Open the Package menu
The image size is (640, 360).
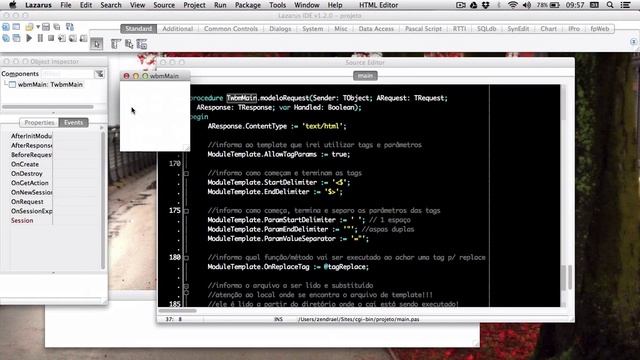[x=248, y=5]
